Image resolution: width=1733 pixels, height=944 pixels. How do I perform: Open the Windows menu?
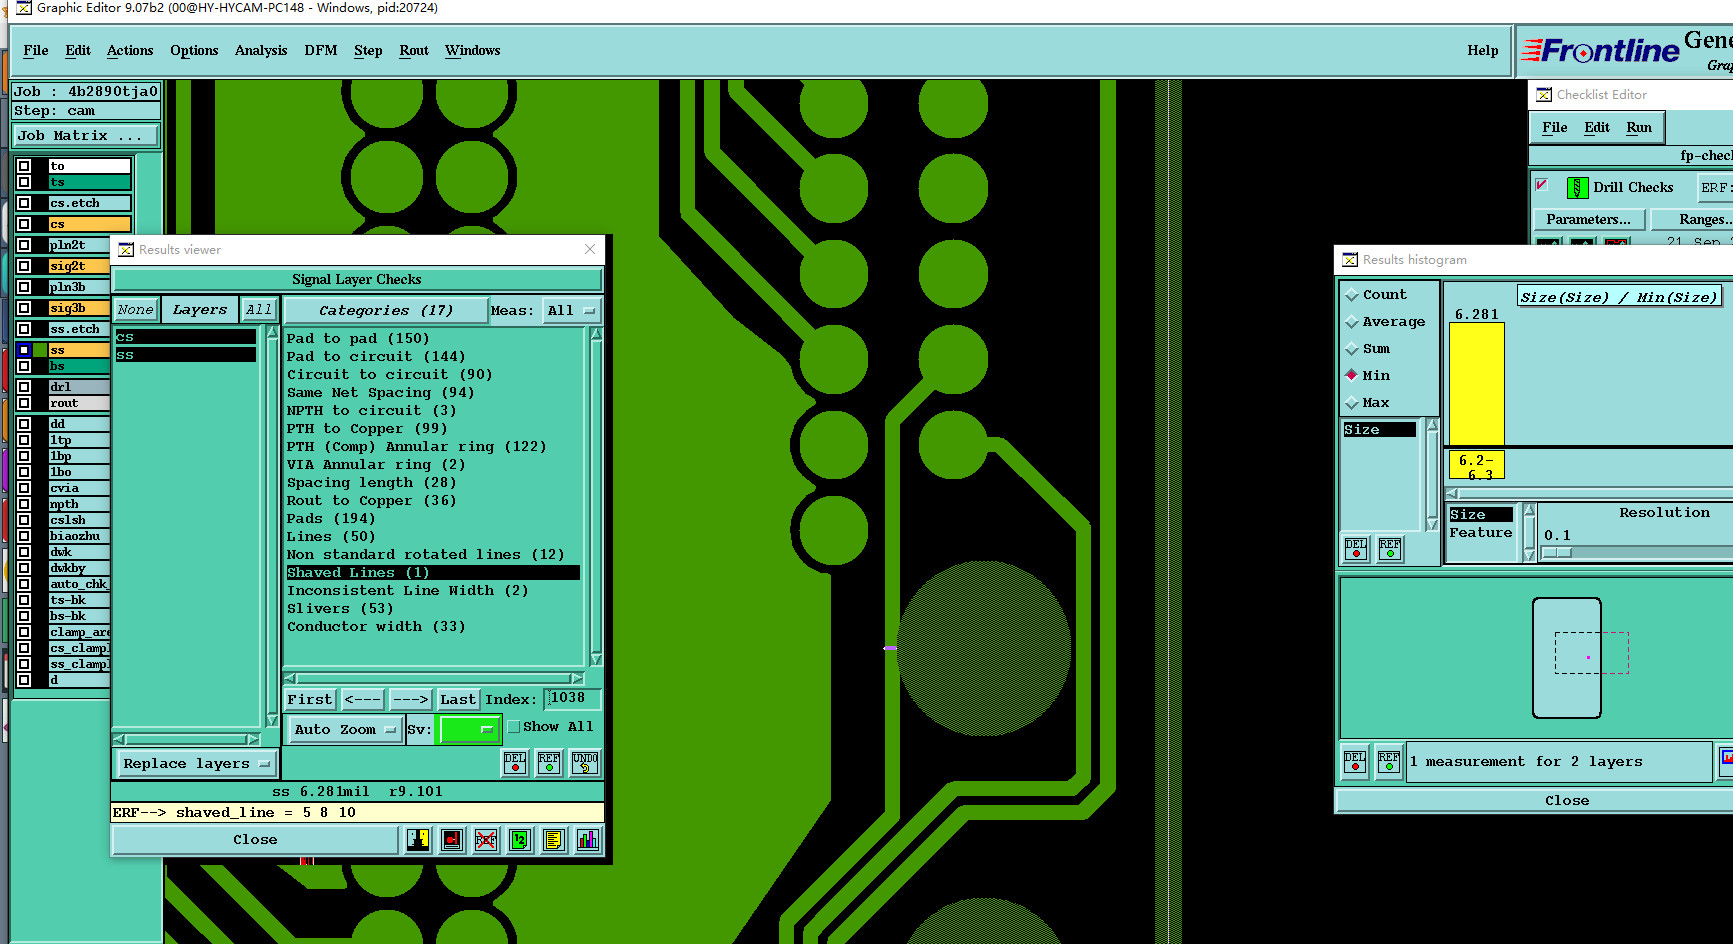click(x=473, y=51)
